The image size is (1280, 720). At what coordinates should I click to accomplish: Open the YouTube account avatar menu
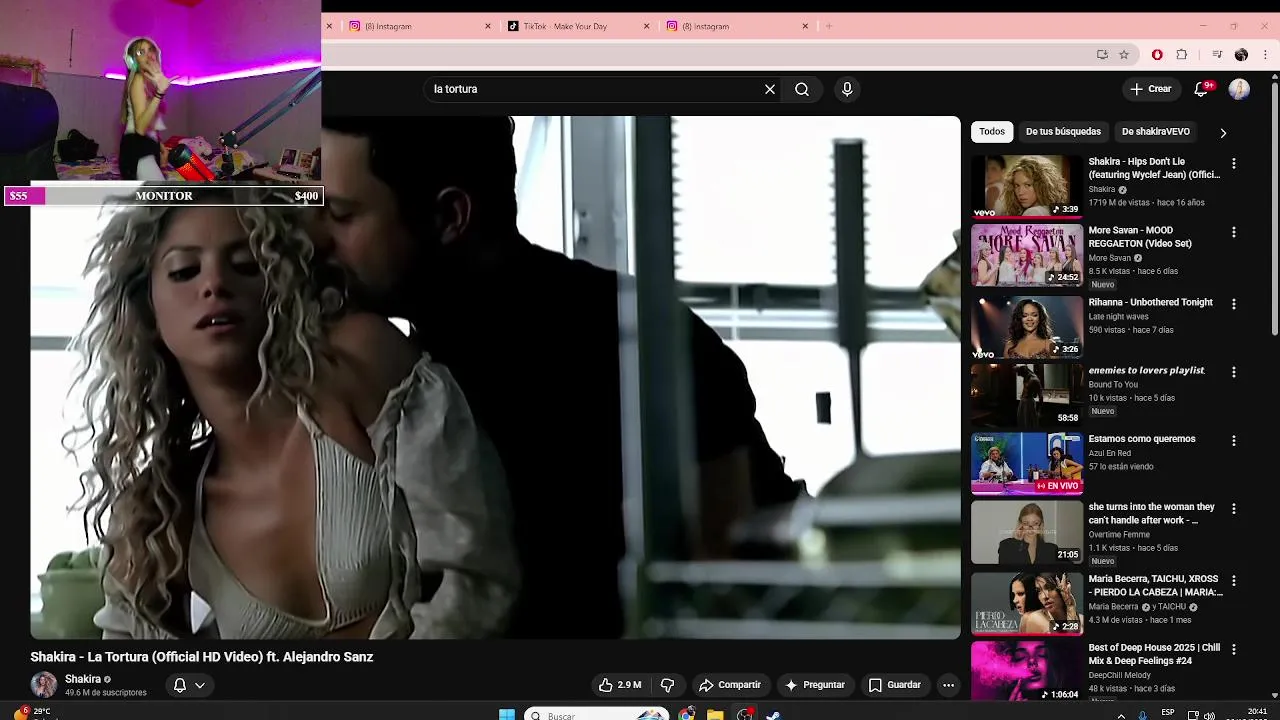point(1239,89)
